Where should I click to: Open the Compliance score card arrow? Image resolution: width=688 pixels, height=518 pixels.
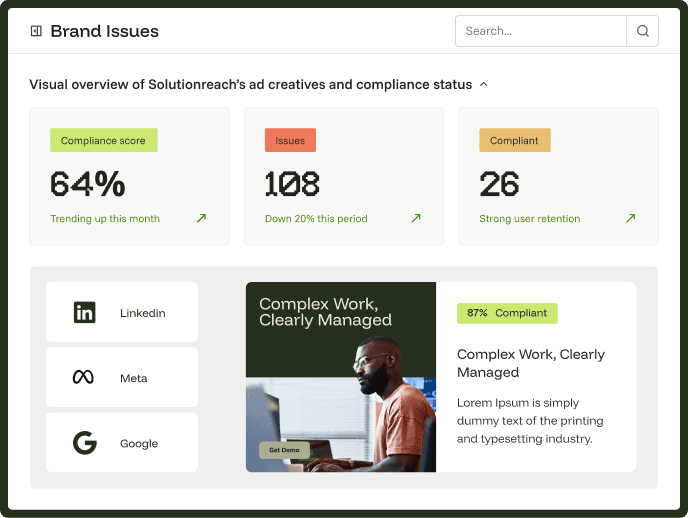point(201,218)
